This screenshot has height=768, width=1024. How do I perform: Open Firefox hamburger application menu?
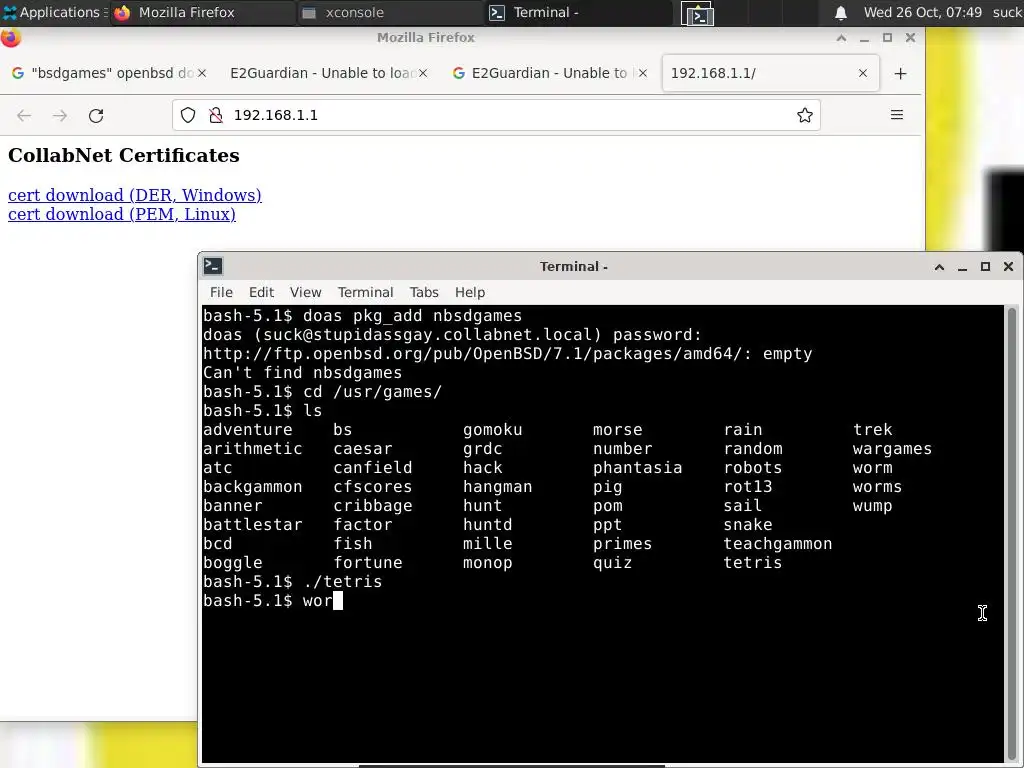pos(897,115)
